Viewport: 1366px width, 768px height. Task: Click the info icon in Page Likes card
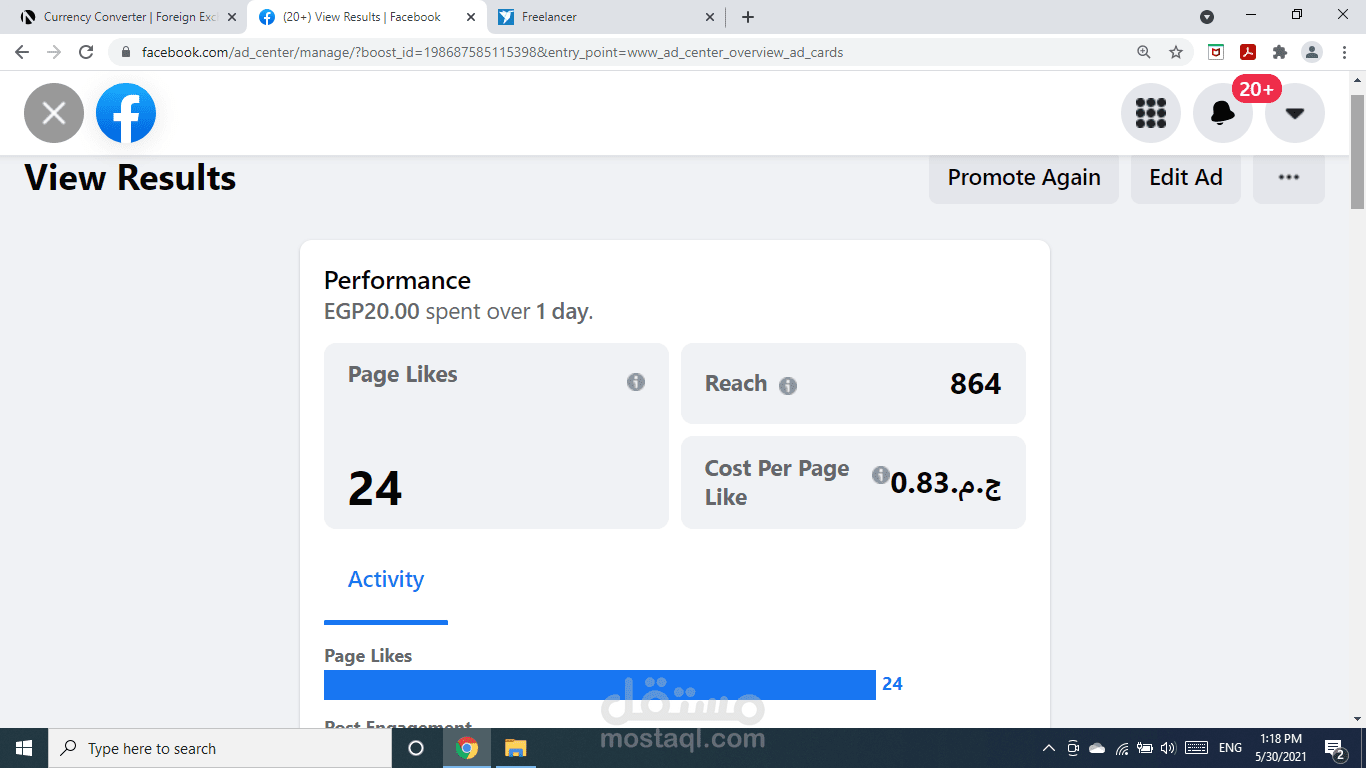point(636,382)
